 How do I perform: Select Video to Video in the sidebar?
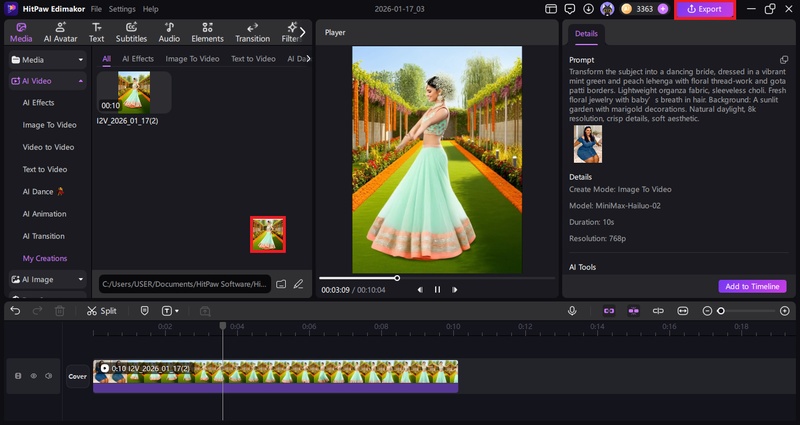coord(48,147)
